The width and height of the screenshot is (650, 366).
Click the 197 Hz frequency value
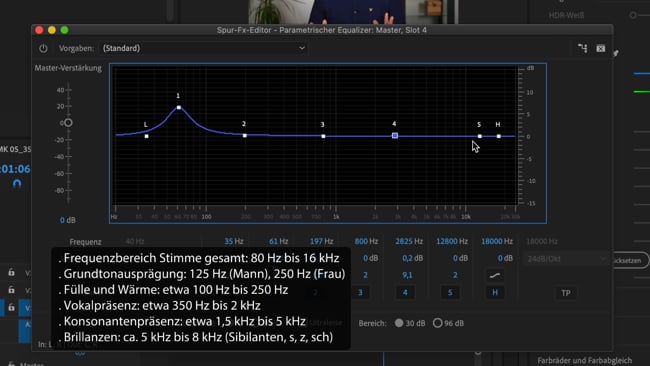point(322,241)
